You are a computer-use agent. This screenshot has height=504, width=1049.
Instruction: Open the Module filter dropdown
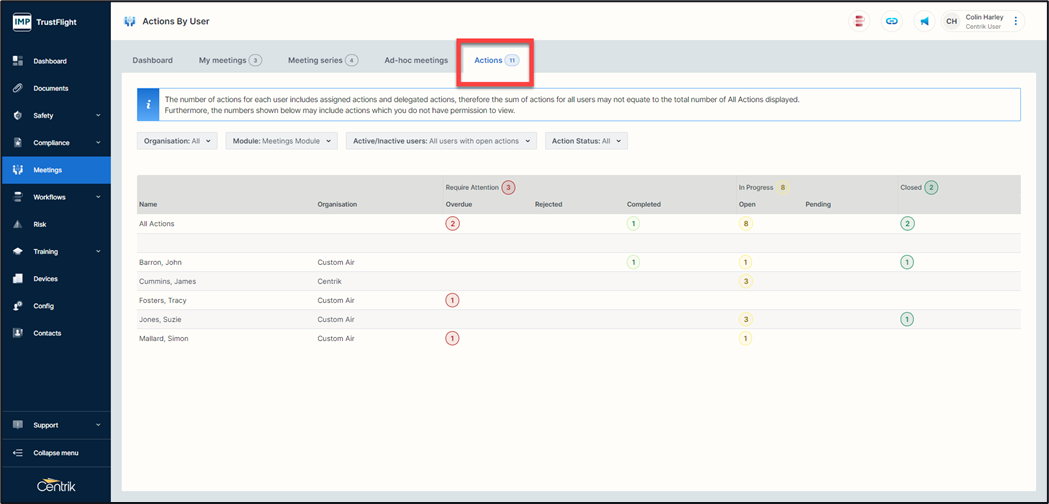pyautogui.click(x=281, y=141)
